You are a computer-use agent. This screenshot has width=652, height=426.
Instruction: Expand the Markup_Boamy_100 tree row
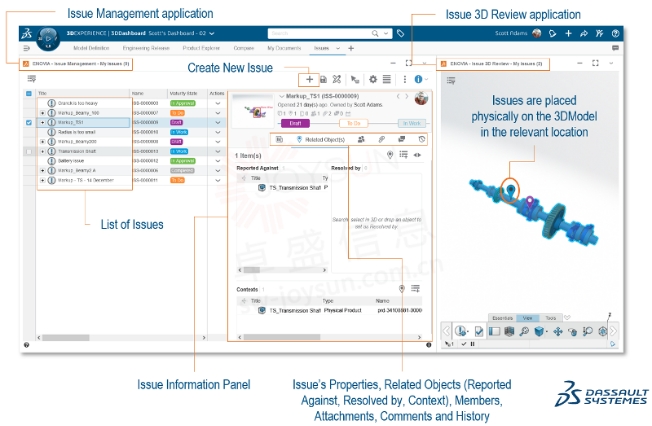tap(42, 113)
